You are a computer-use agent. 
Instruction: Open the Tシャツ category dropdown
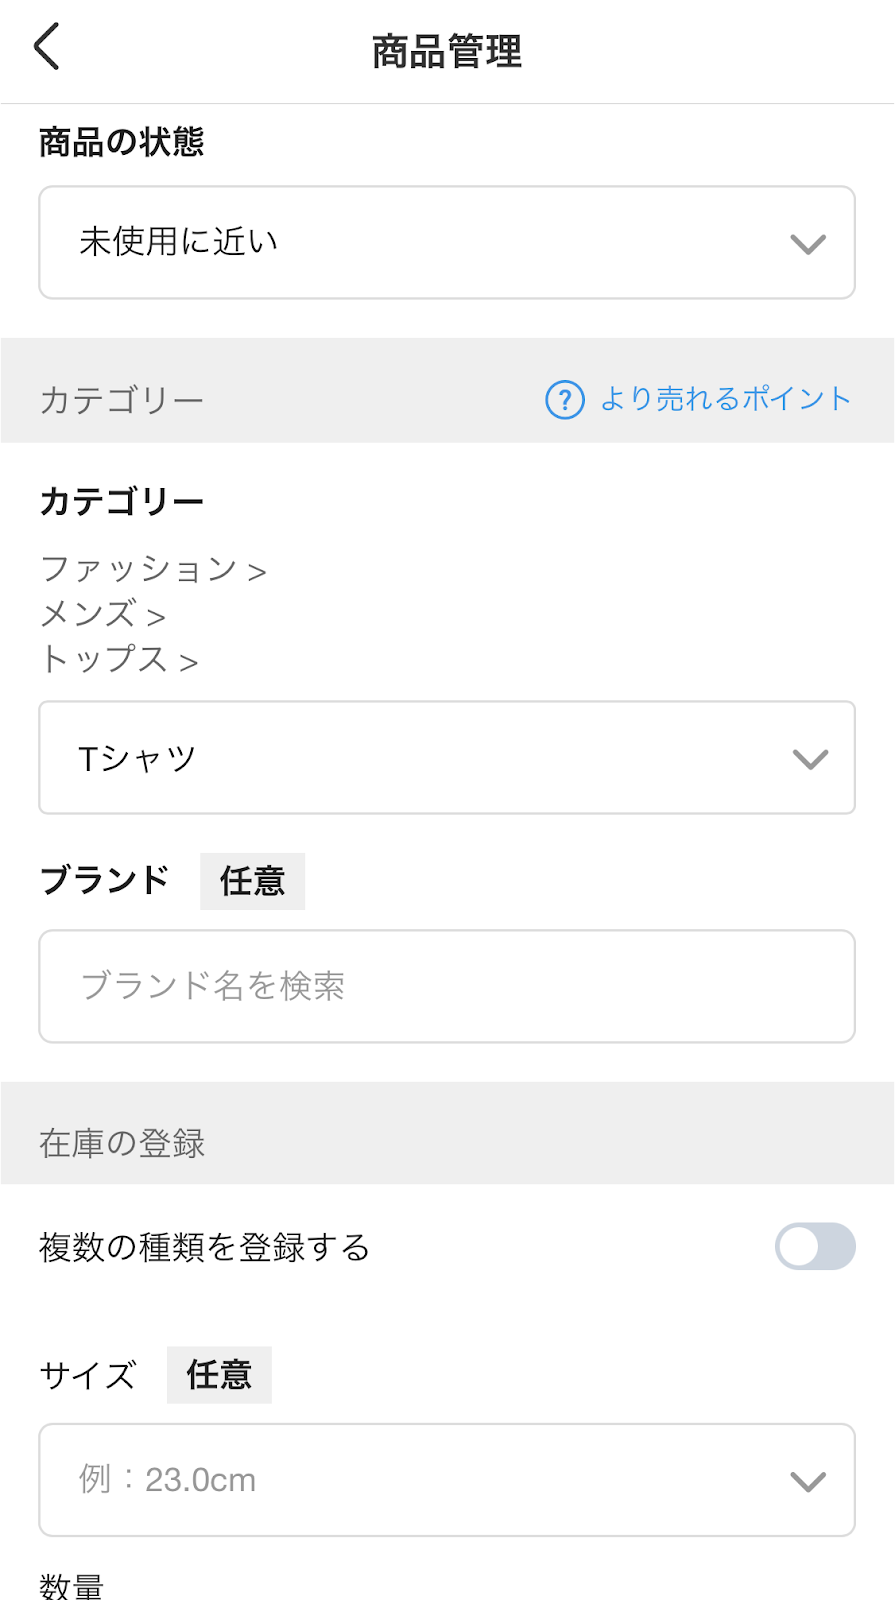446,758
